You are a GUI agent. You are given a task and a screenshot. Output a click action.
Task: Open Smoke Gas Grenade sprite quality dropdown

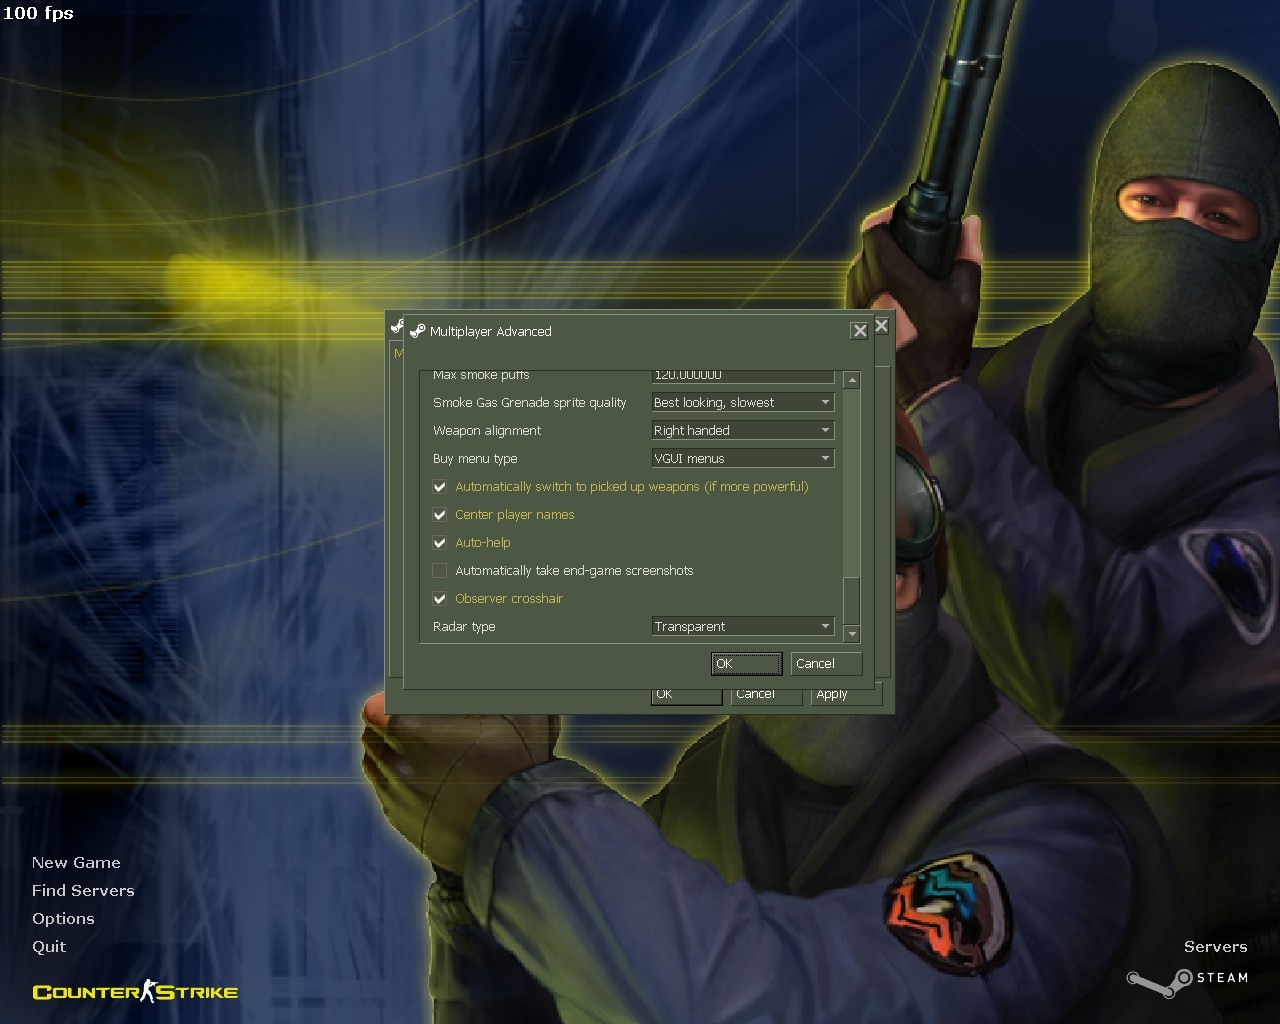pos(743,402)
